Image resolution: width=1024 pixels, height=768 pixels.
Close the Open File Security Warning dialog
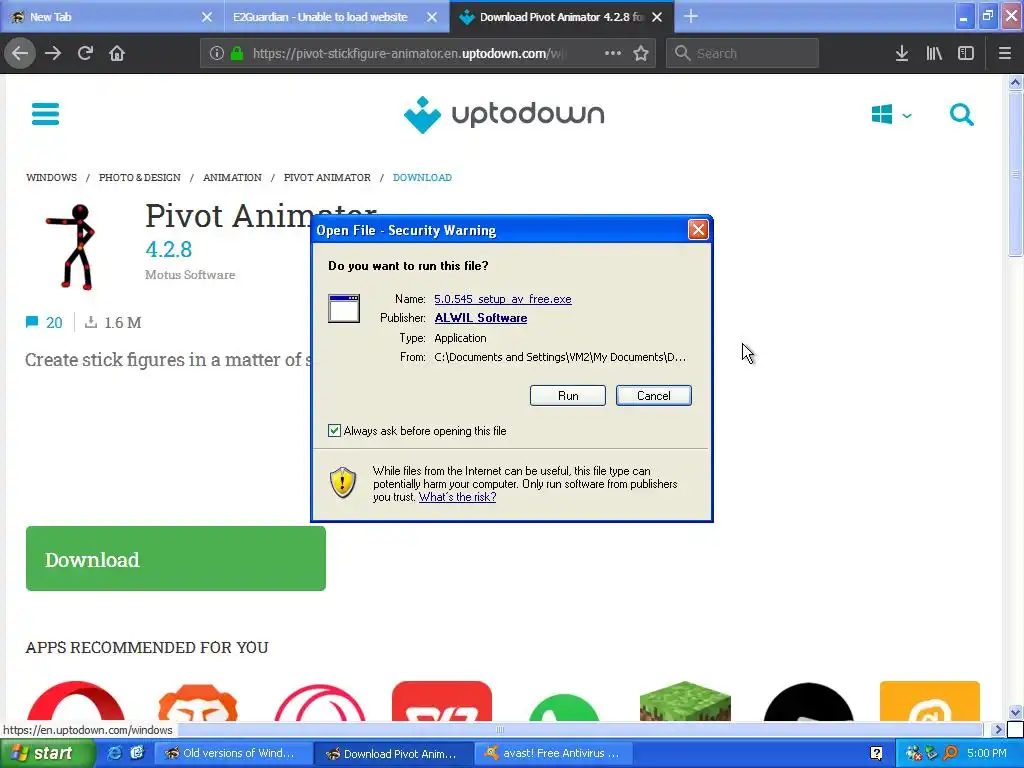(698, 229)
